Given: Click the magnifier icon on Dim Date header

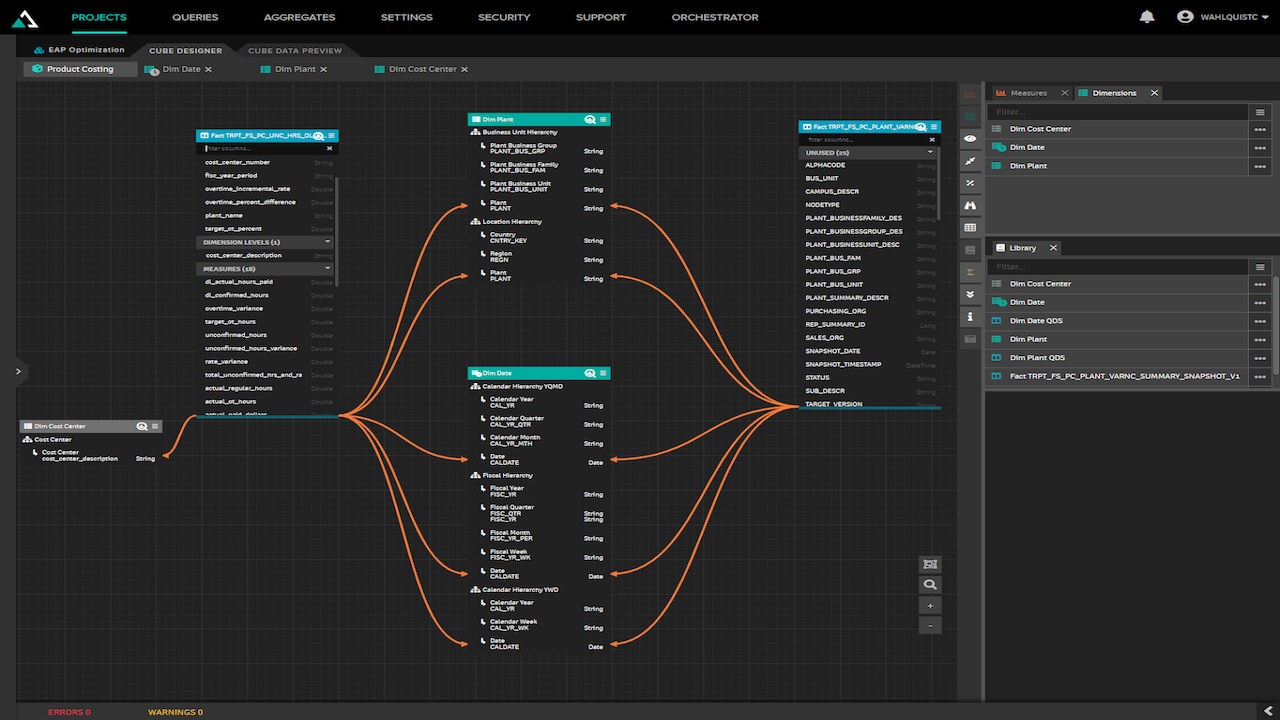Looking at the screenshot, I should click(590, 373).
